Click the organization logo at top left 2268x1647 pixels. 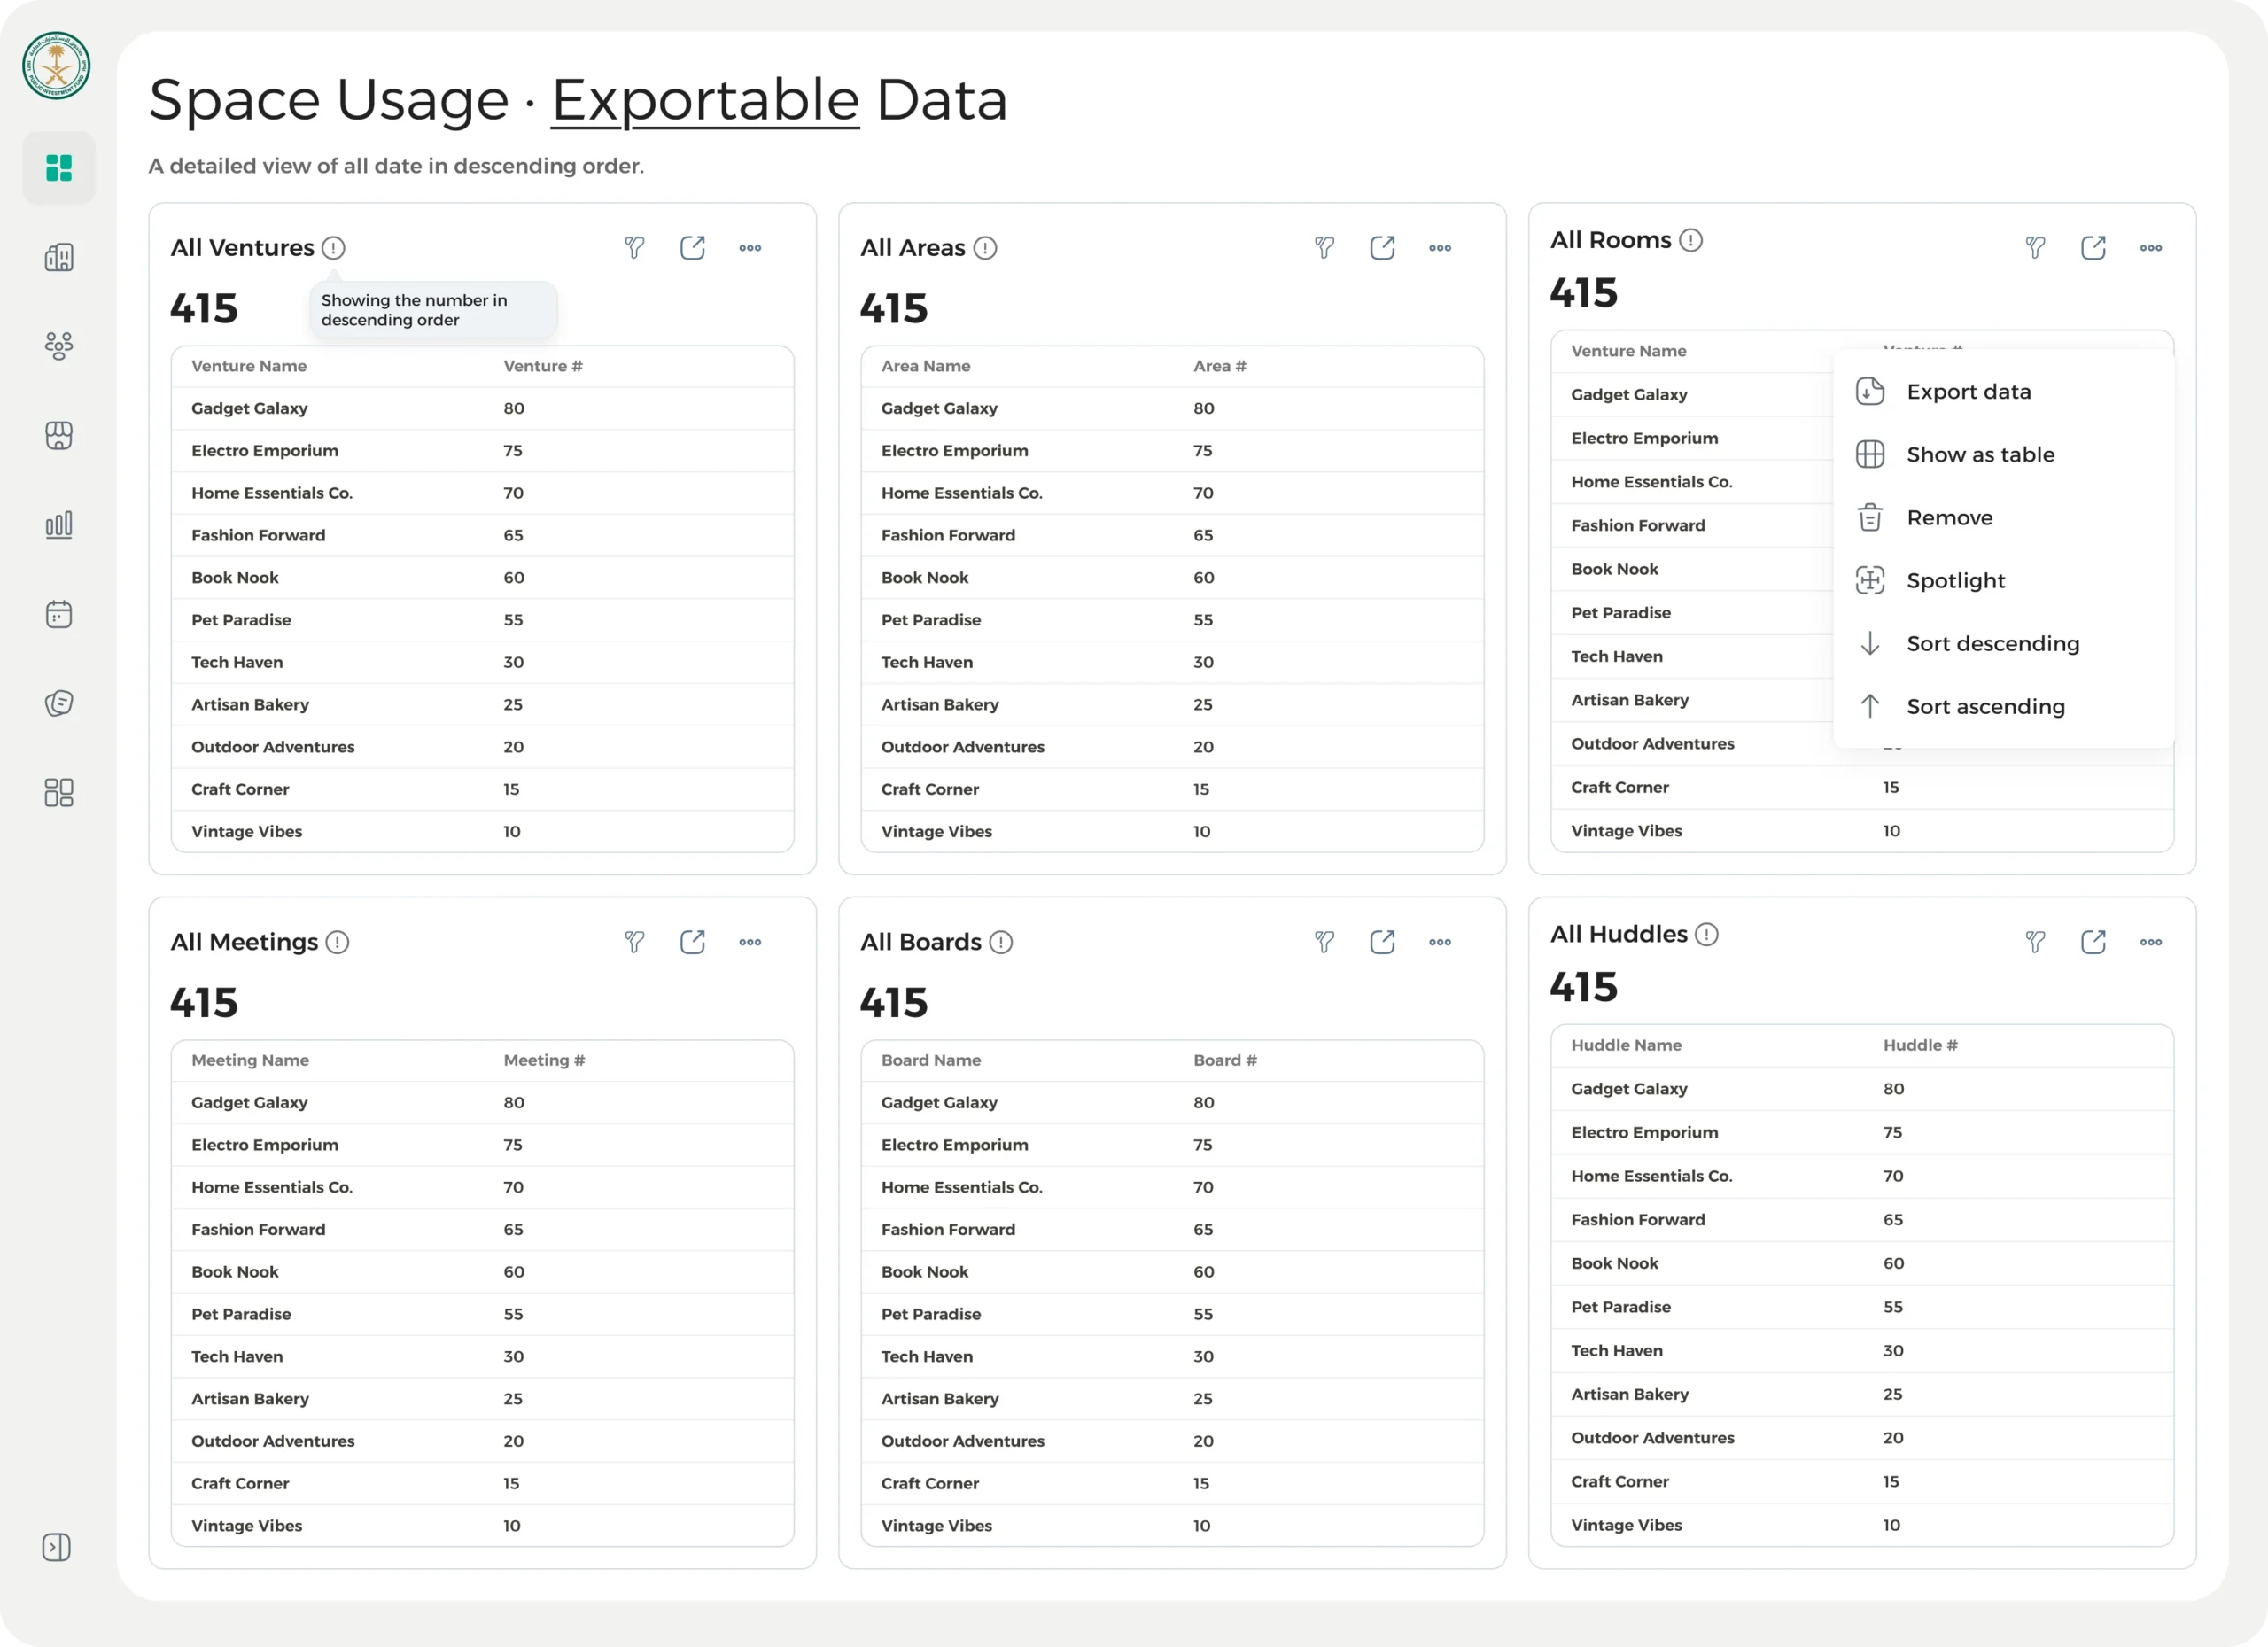pyautogui.click(x=57, y=66)
